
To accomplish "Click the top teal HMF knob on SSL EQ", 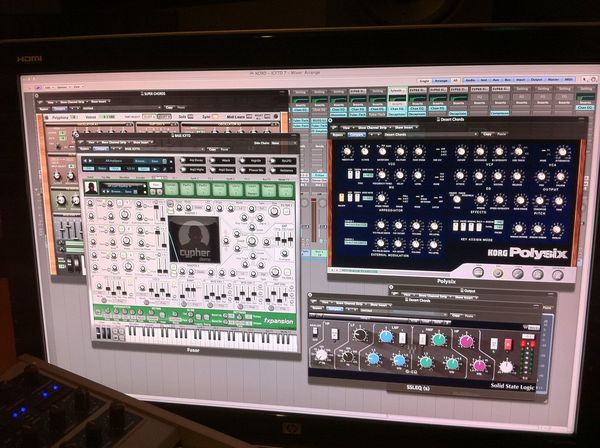I will pos(439,339).
